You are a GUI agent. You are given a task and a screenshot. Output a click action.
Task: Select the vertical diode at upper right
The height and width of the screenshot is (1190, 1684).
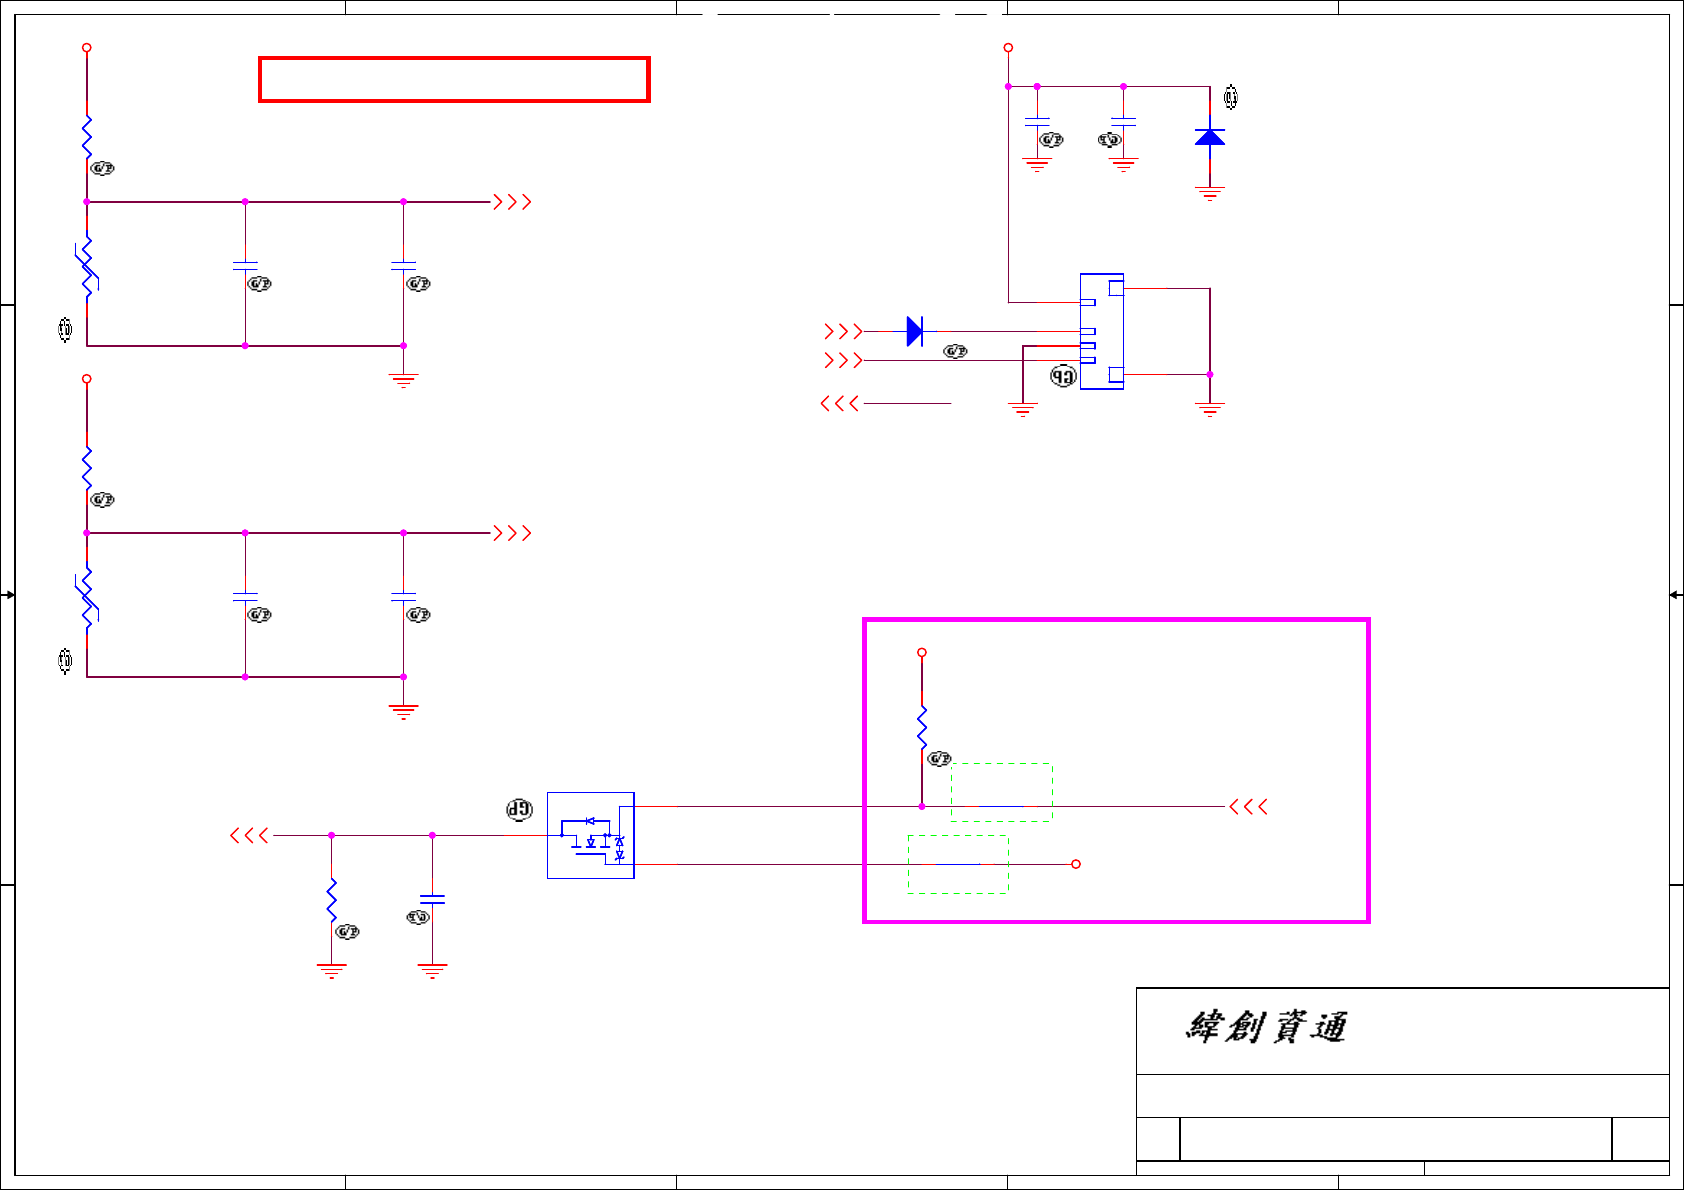tap(1210, 136)
